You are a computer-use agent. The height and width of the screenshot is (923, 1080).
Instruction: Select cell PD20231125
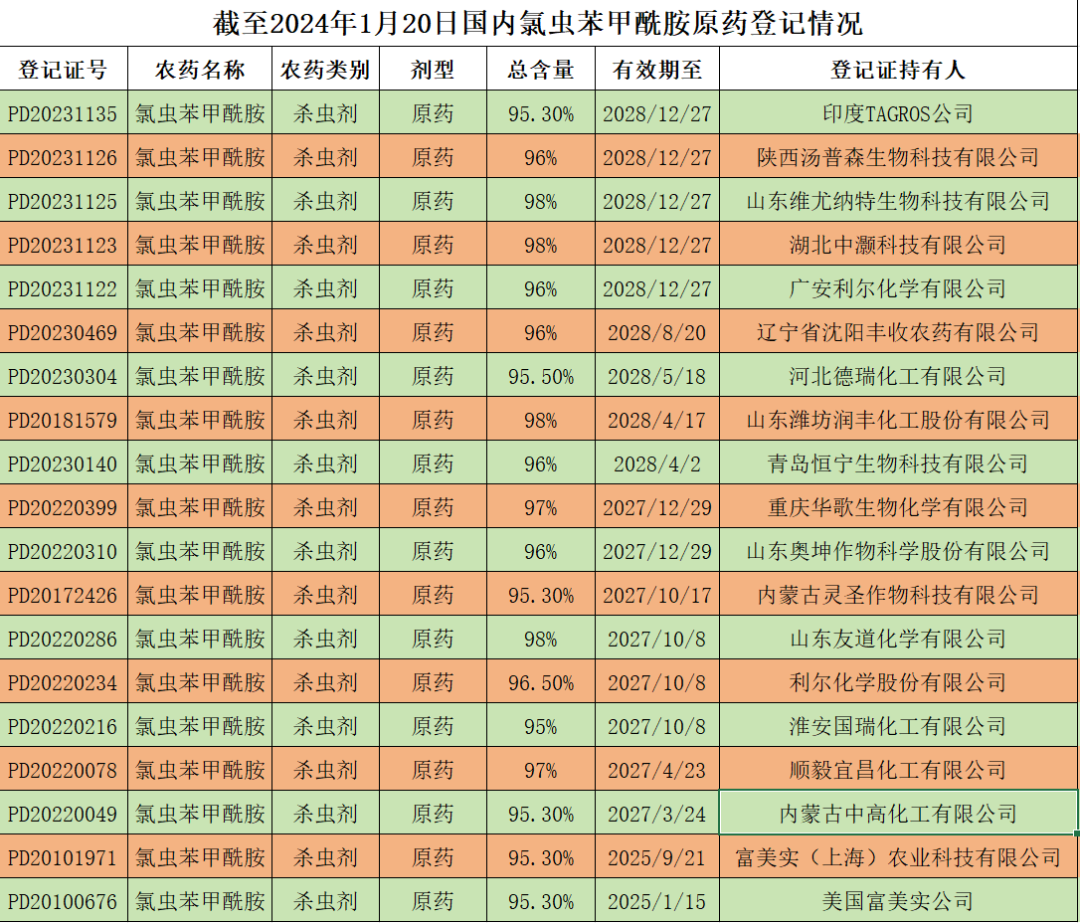point(63,200)
